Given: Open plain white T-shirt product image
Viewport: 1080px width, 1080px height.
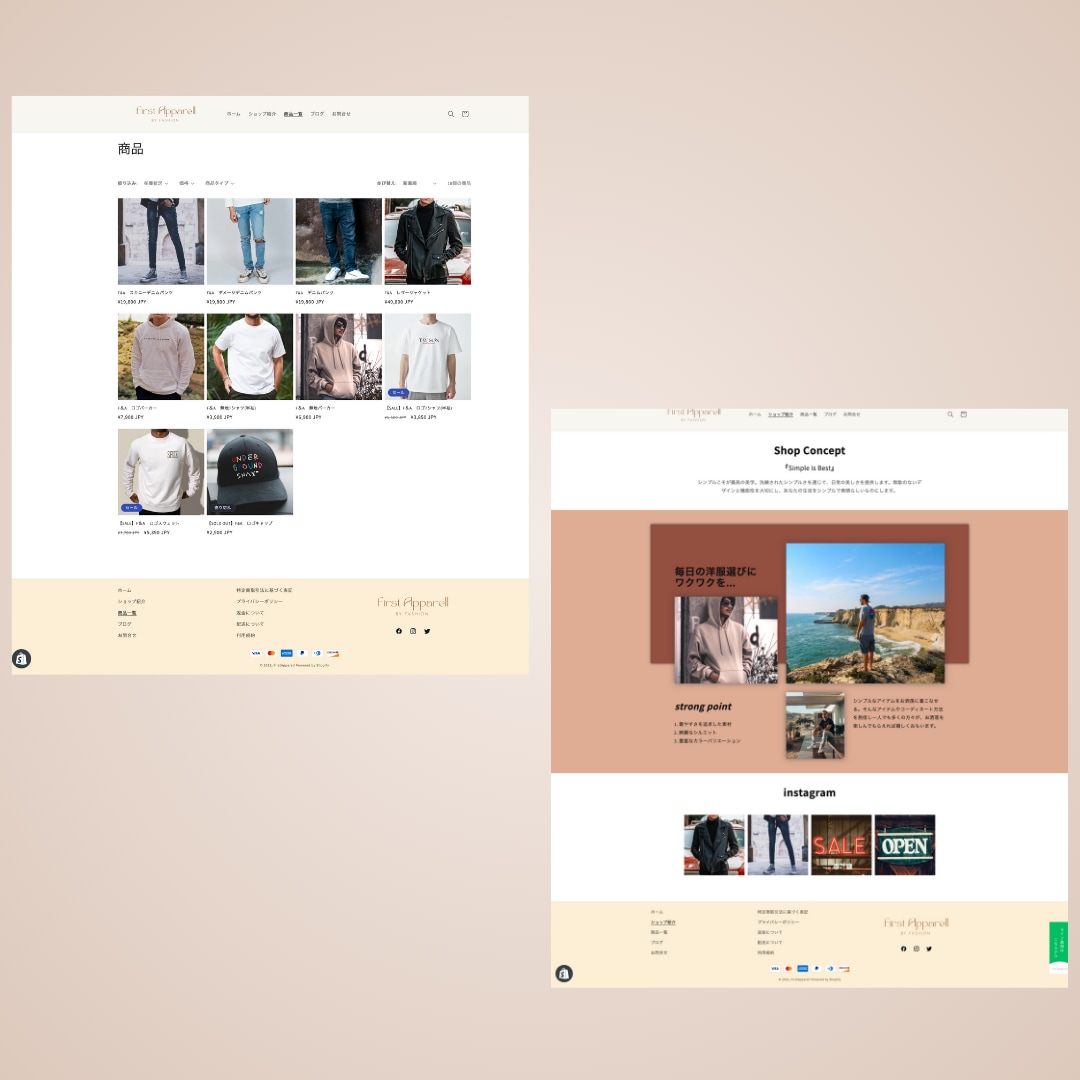Looking at the screenshot, I should click(250, 357).
